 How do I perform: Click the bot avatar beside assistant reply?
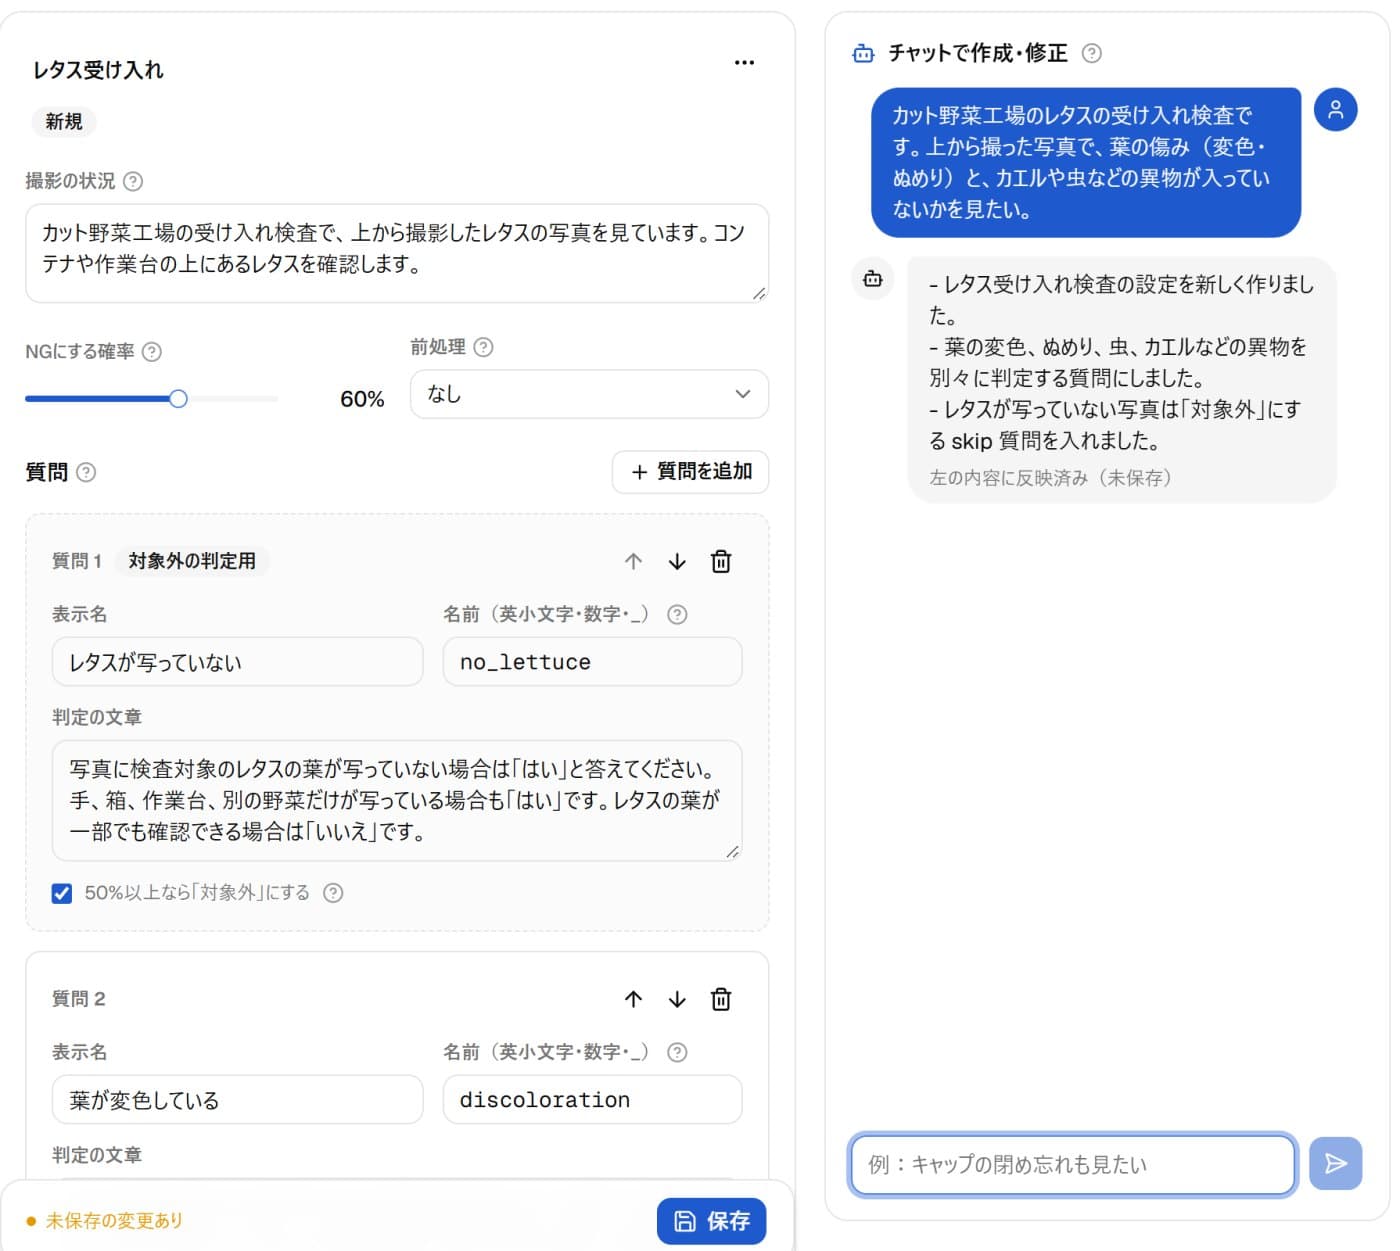[x=873, y=279]
